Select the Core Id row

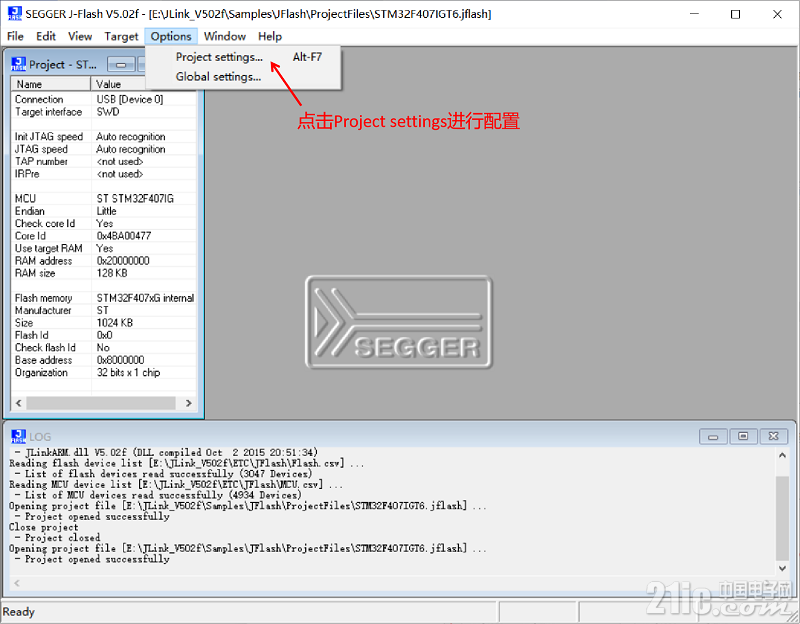click(104, 236)
